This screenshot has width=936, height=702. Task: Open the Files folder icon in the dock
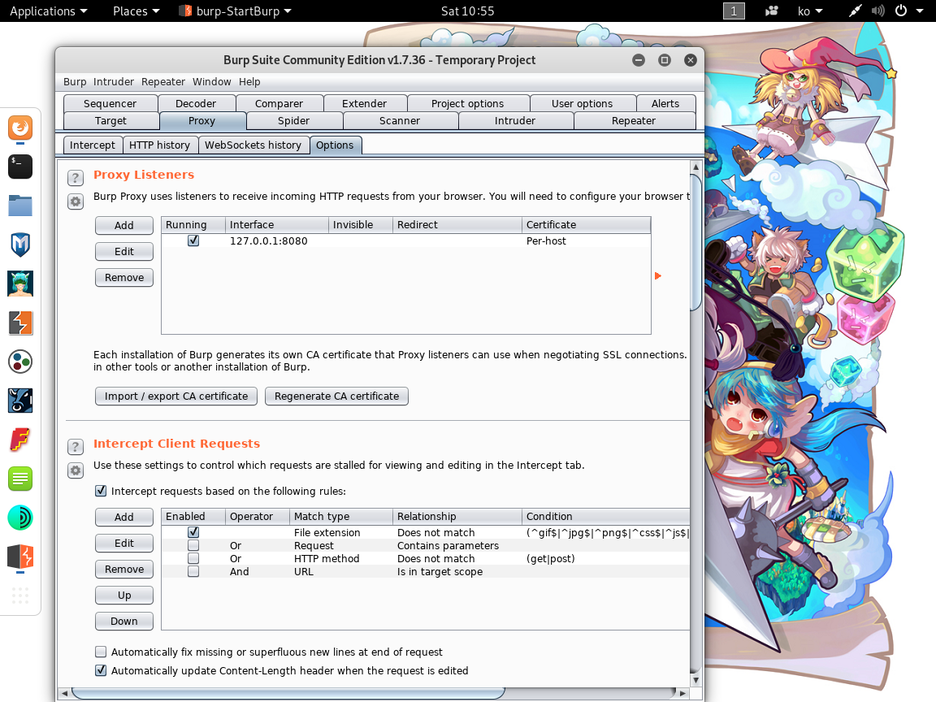pyautogui.click(x=20, y=205)
